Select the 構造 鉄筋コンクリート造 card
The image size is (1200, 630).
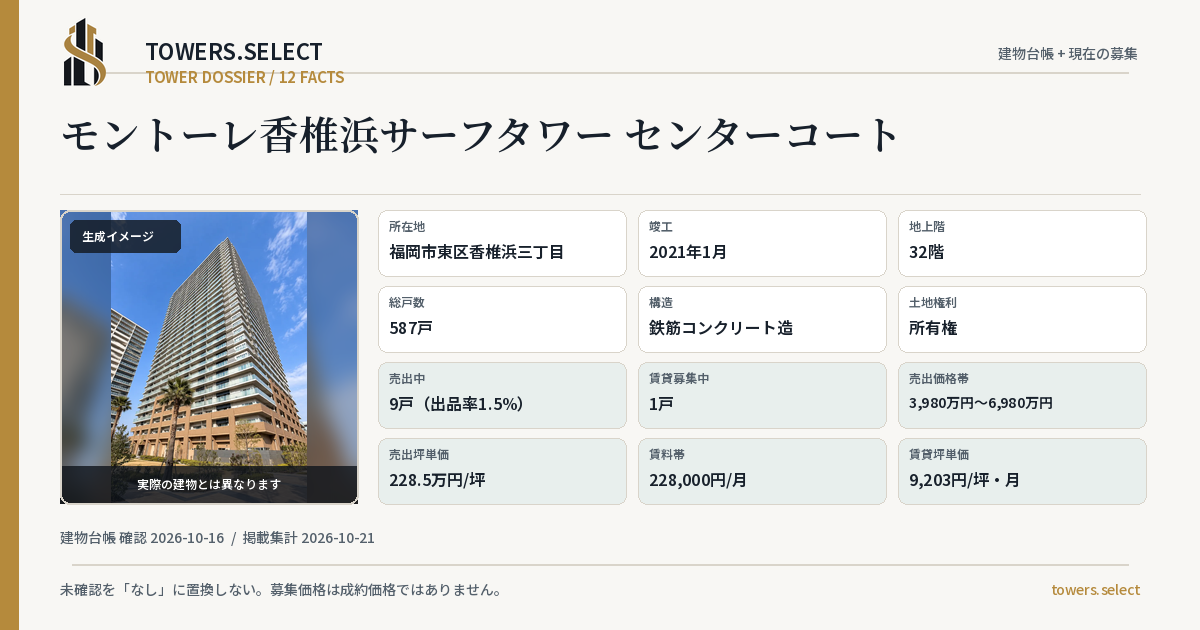762,319
